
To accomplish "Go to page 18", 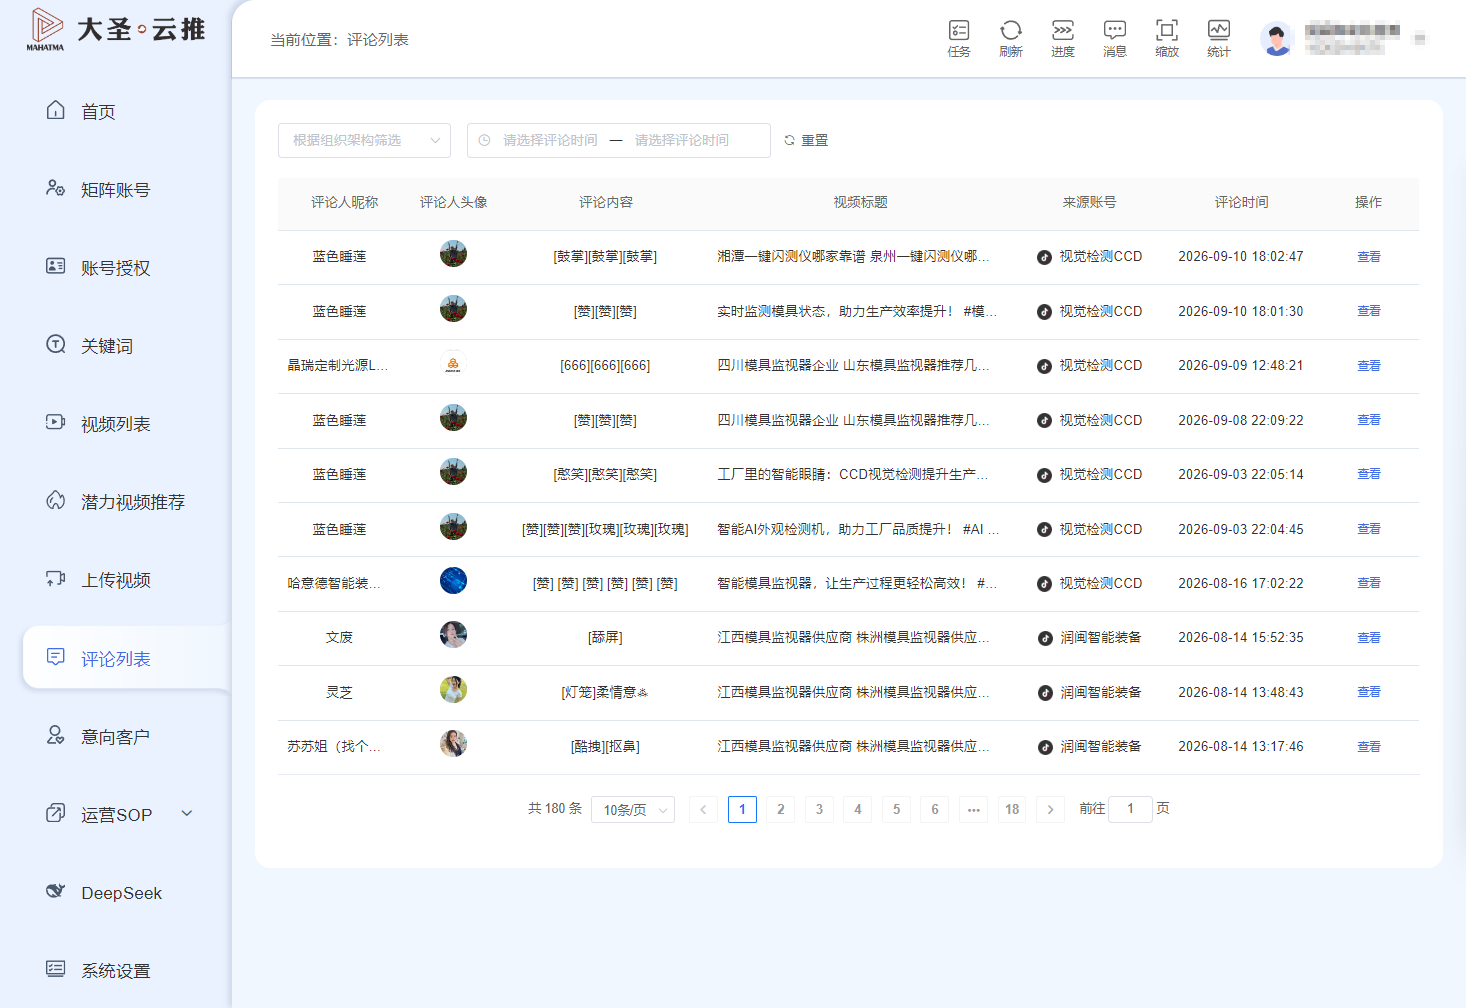I will click(1012, 809).
